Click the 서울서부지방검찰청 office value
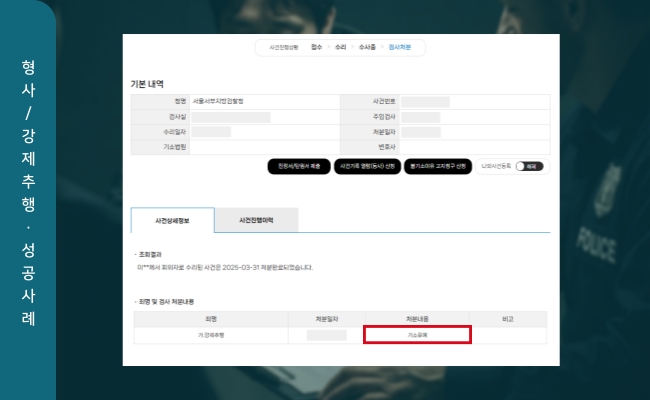Screen dimensions: 650x400 [x=217, y=102]
